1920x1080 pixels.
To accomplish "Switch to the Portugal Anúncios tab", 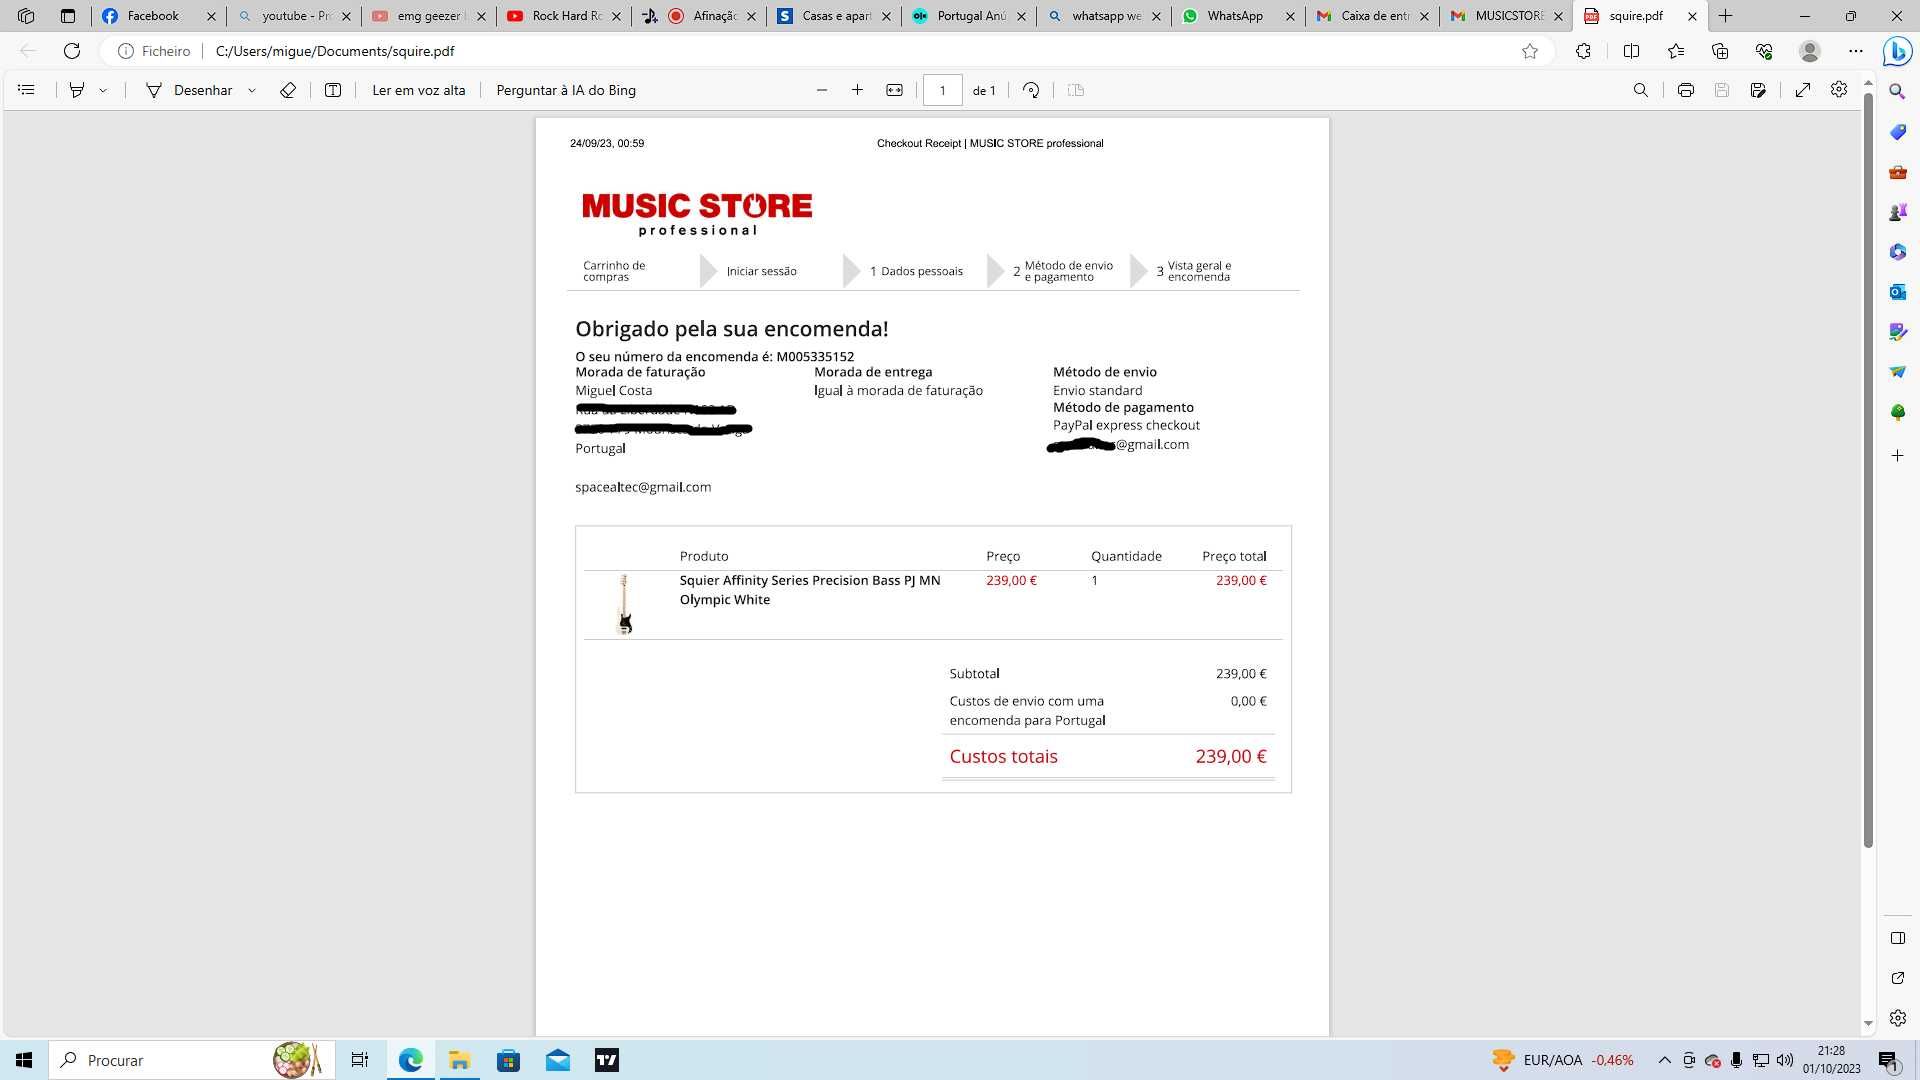I will (967, 16).
